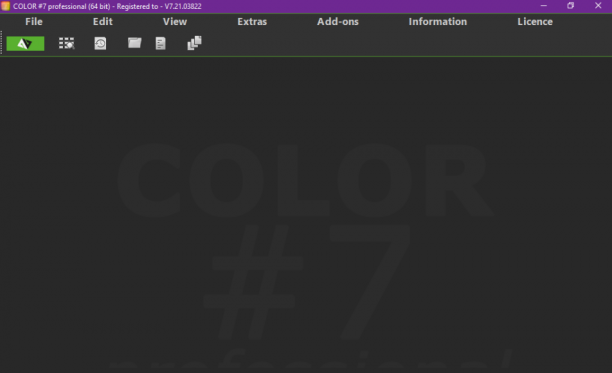The height and width of the screenshot is (373, 612).
Task: Click the text document toolbar icon
Action: coord(160,43)
